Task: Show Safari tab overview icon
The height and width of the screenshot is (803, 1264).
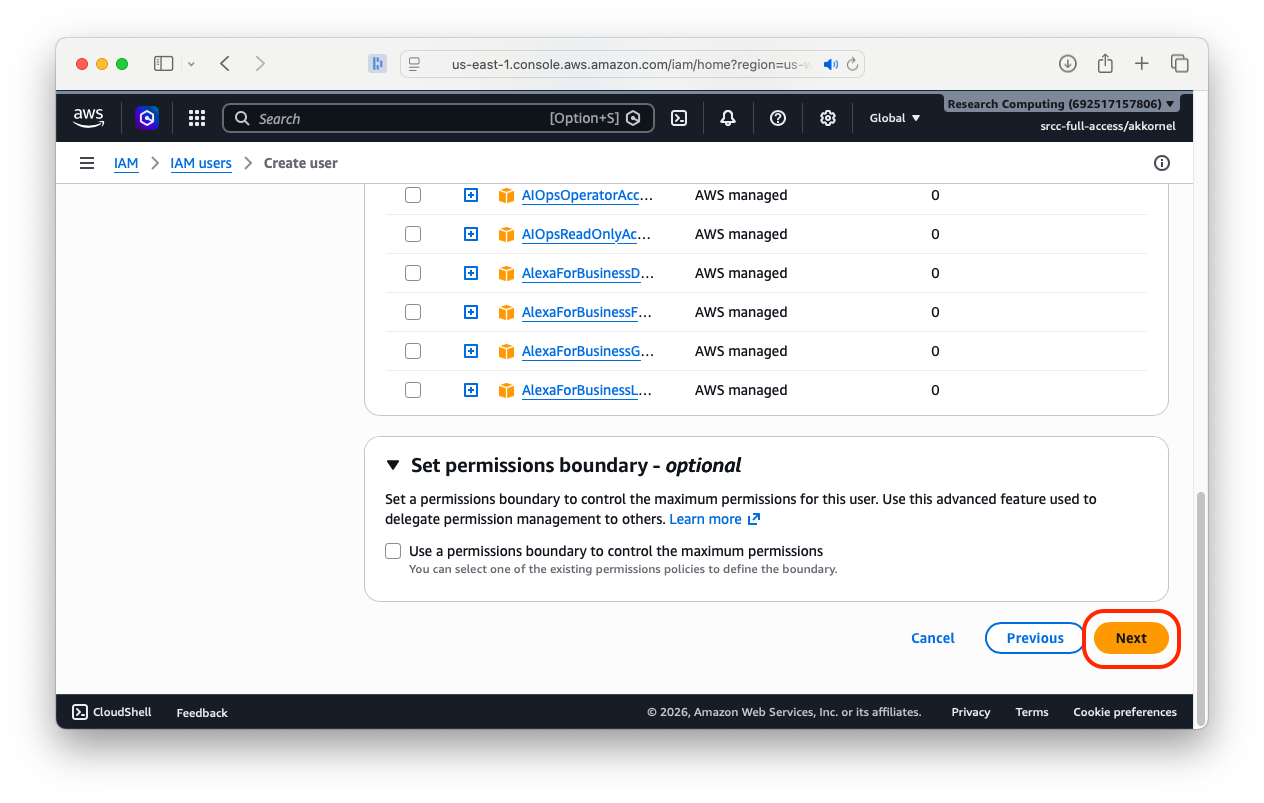Action: 1180,64
